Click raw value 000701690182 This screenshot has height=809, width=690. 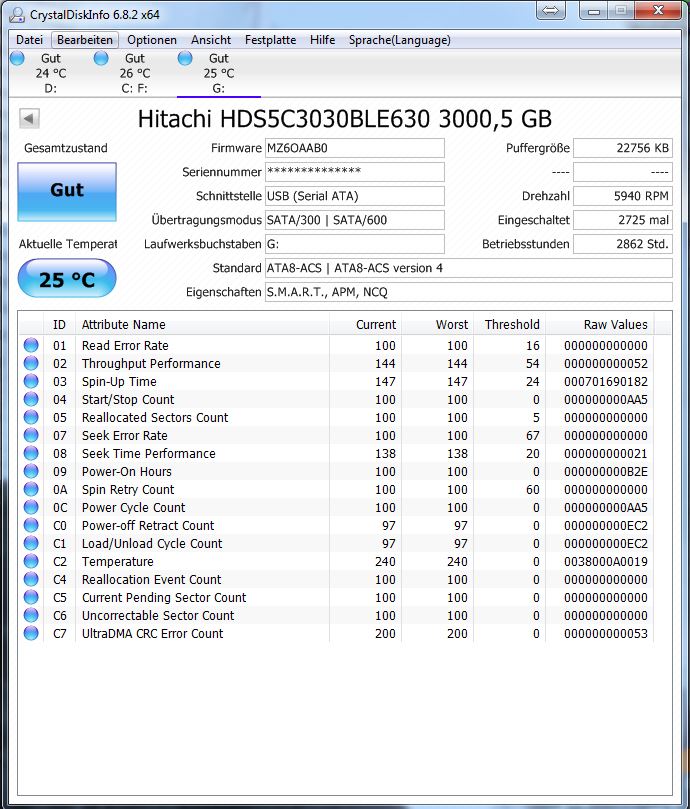(x=606, y=381)
